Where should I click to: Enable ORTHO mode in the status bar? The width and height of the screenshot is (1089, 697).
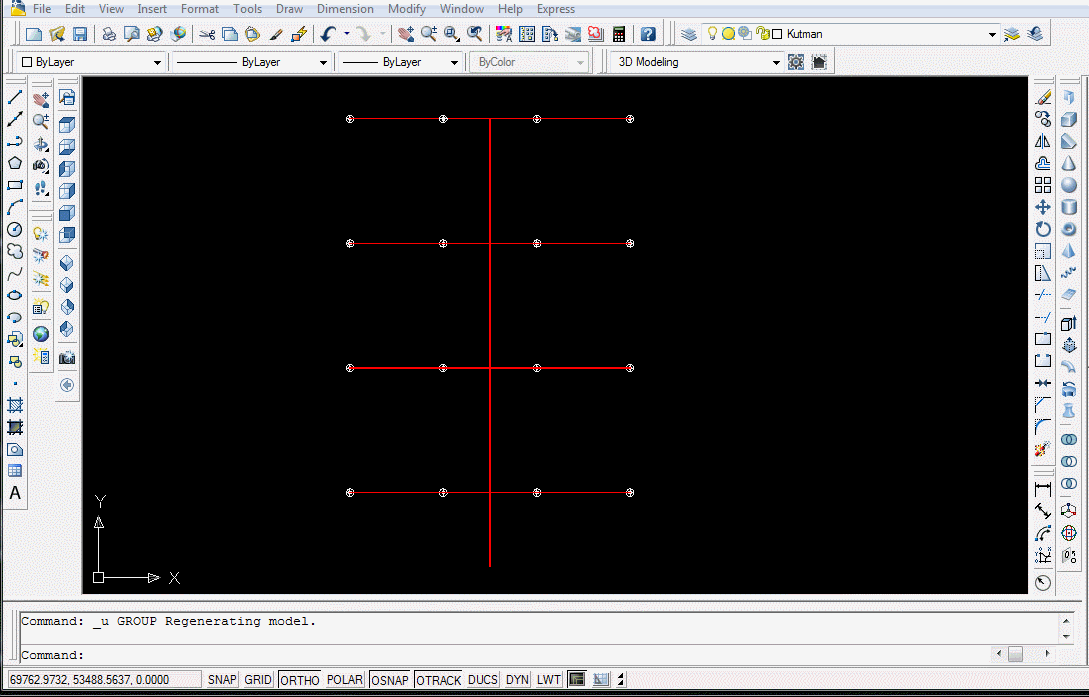click(x=299, y=679)
